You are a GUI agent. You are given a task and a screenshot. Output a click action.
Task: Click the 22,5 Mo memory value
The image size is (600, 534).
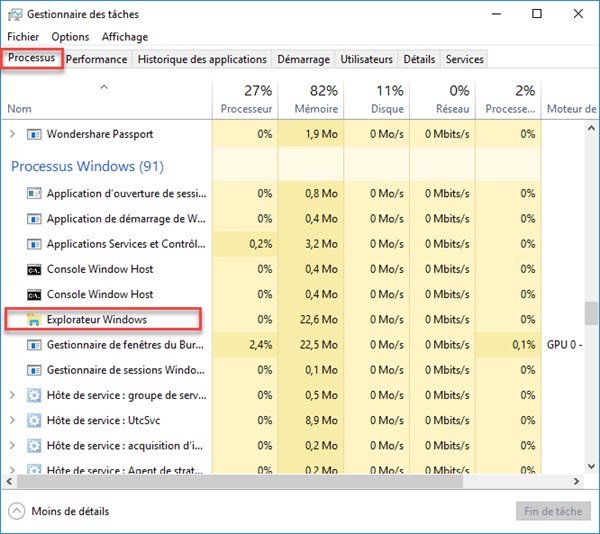tap(318, 345)
